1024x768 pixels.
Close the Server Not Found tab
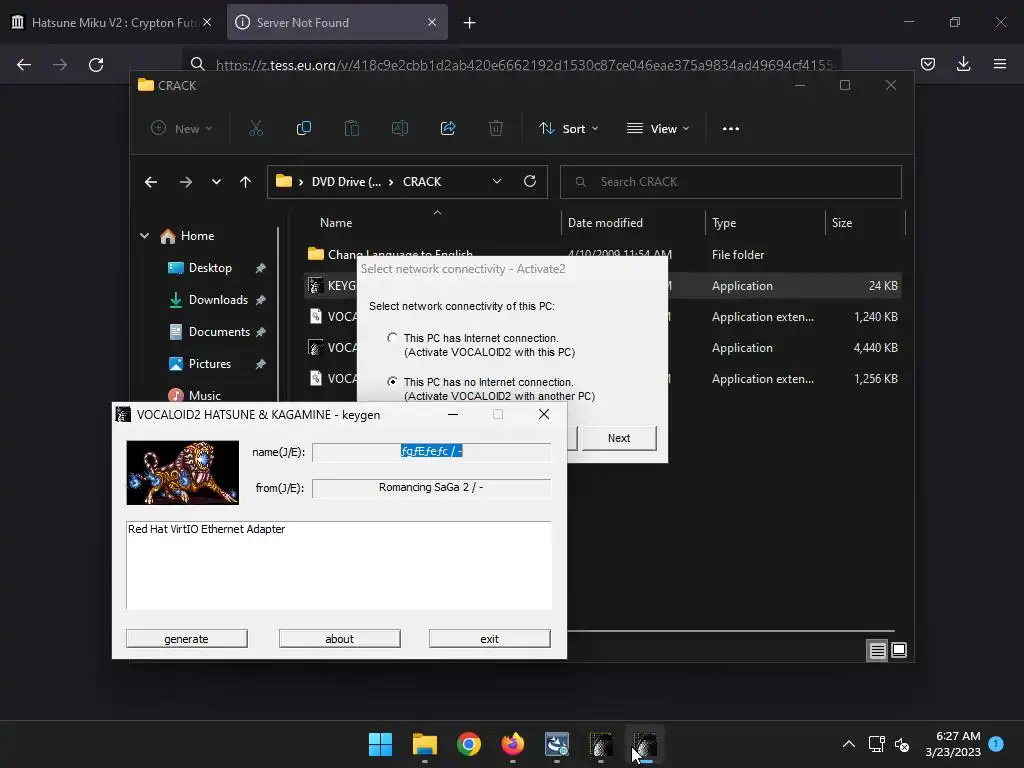(x=432, y=22)
